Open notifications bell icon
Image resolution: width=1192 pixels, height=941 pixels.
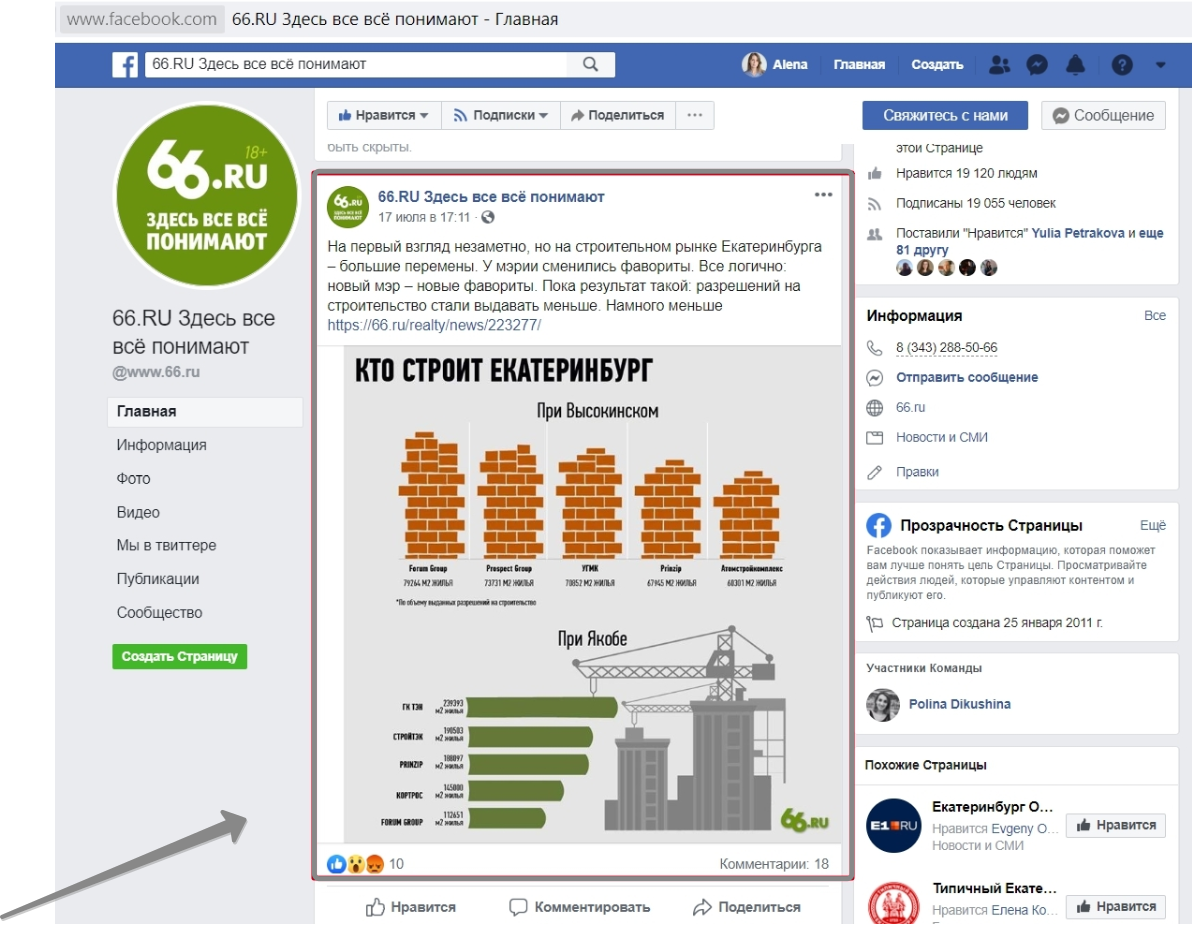click(x=1075, y=65)
